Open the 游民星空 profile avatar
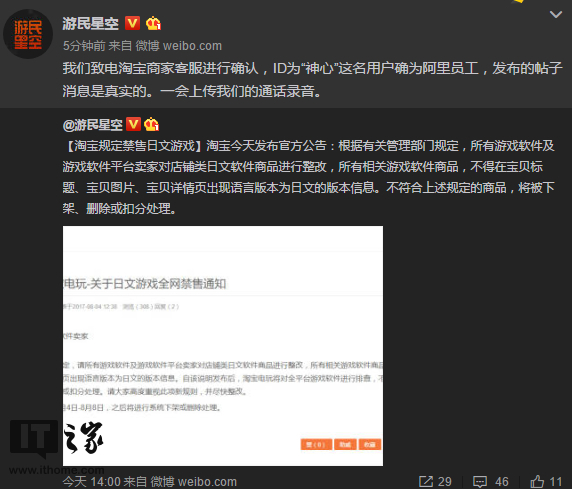 pyautogui.click(x=28, y=34)
